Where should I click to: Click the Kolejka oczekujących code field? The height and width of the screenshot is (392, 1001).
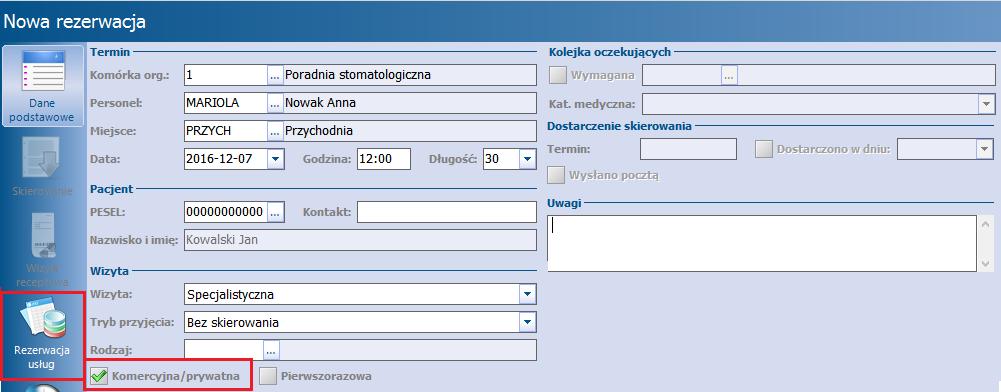click(682, 75)
